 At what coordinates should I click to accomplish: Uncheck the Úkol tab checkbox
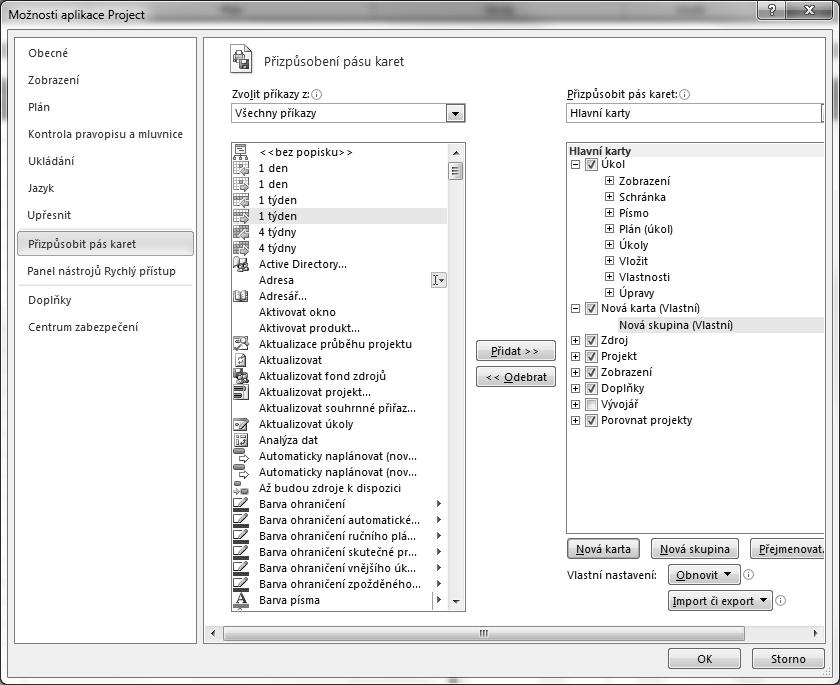coord(591,164)
